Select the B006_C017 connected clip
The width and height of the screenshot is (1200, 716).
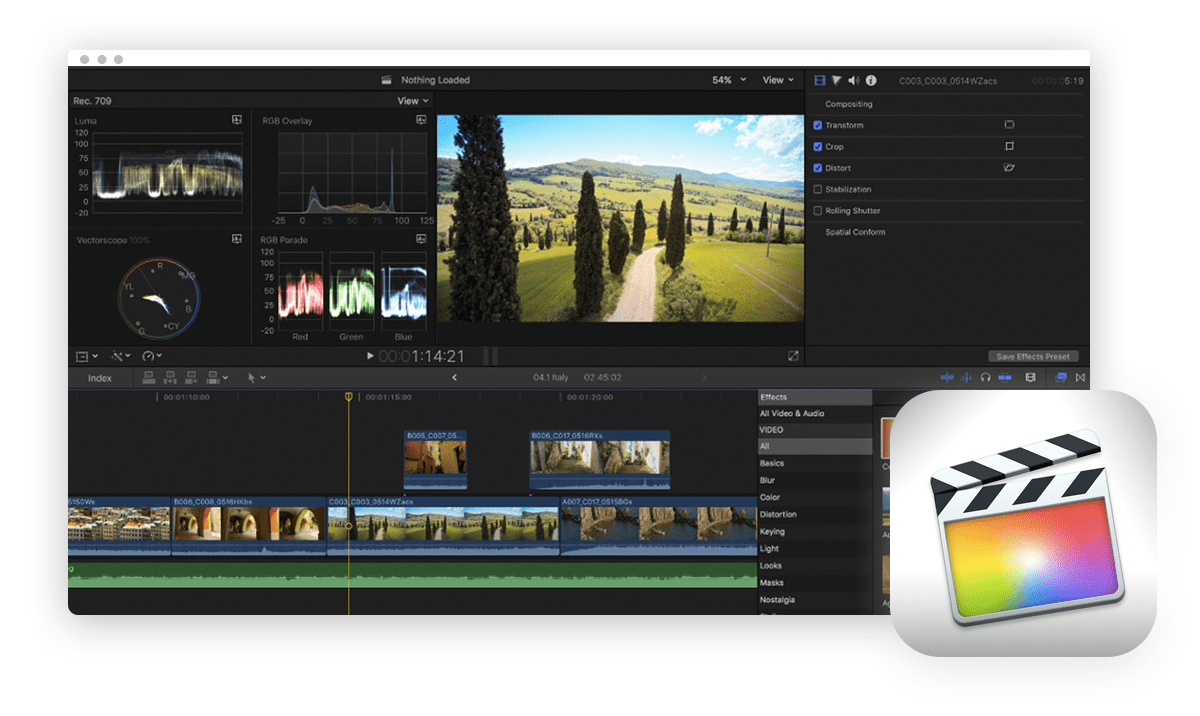coord(599,460)
